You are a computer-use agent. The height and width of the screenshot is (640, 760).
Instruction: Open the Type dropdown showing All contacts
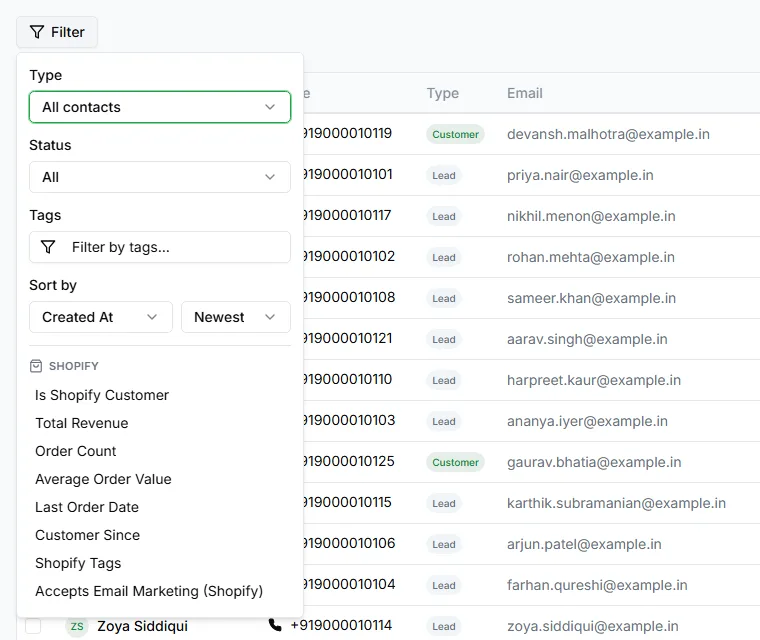pyautogui.click(x=160, y=107)
